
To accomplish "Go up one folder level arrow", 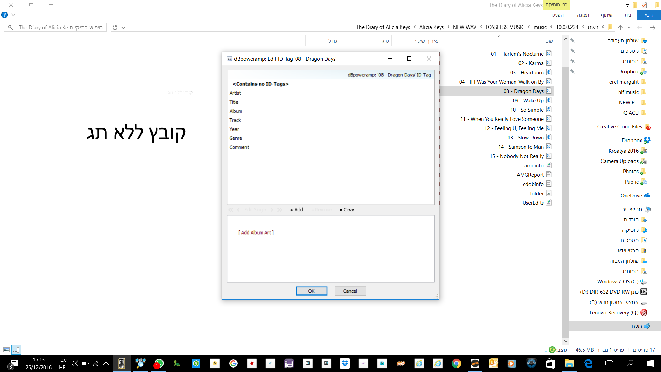I will (x=620, y=27).
